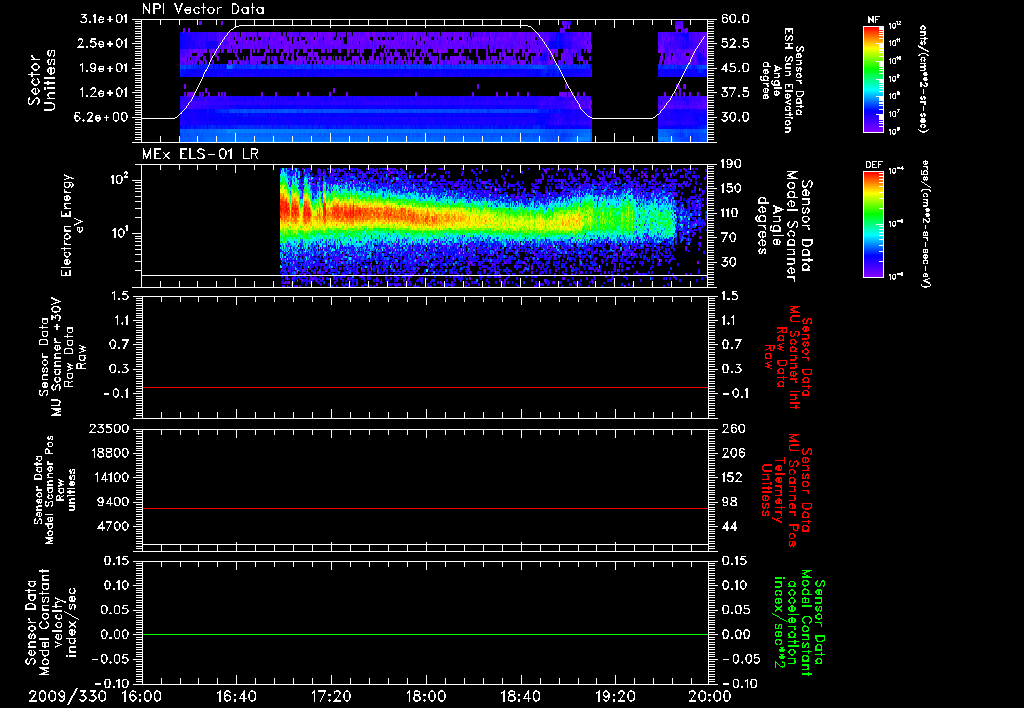Select the DEF rainbow color bar

874,224
